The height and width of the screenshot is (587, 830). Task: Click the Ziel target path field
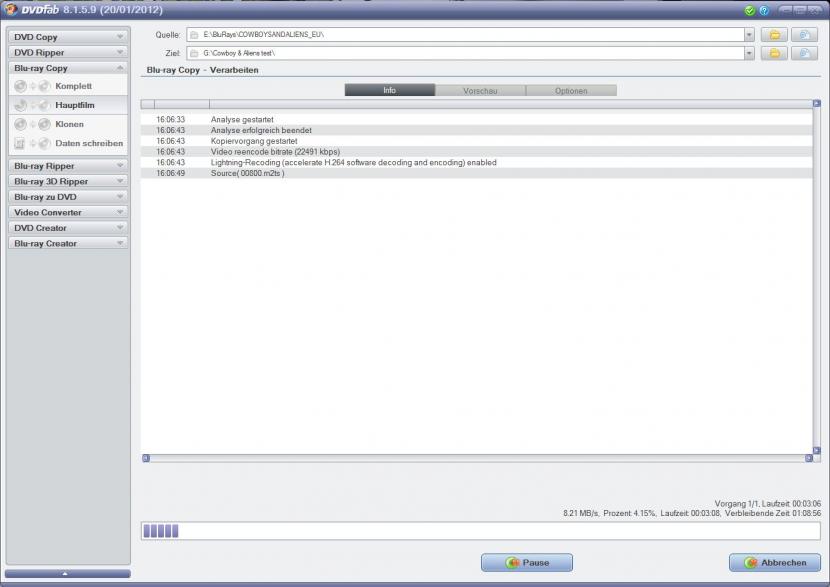[x=466, y=53]
